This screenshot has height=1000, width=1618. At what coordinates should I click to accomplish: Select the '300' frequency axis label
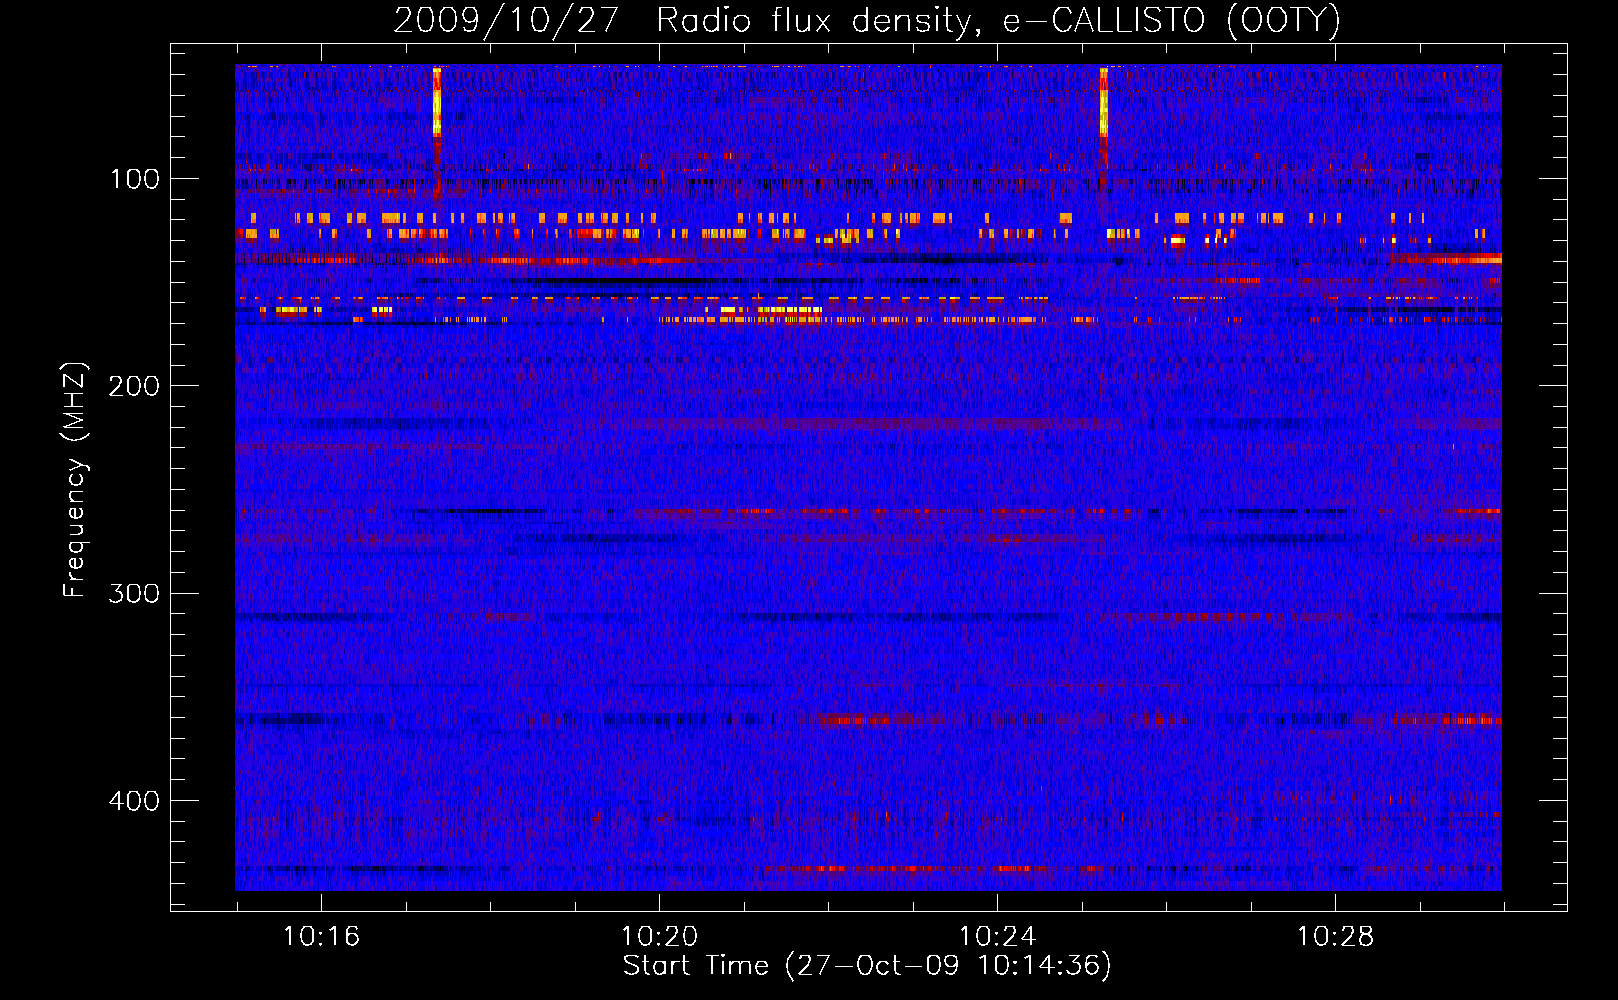click(134, 593)
